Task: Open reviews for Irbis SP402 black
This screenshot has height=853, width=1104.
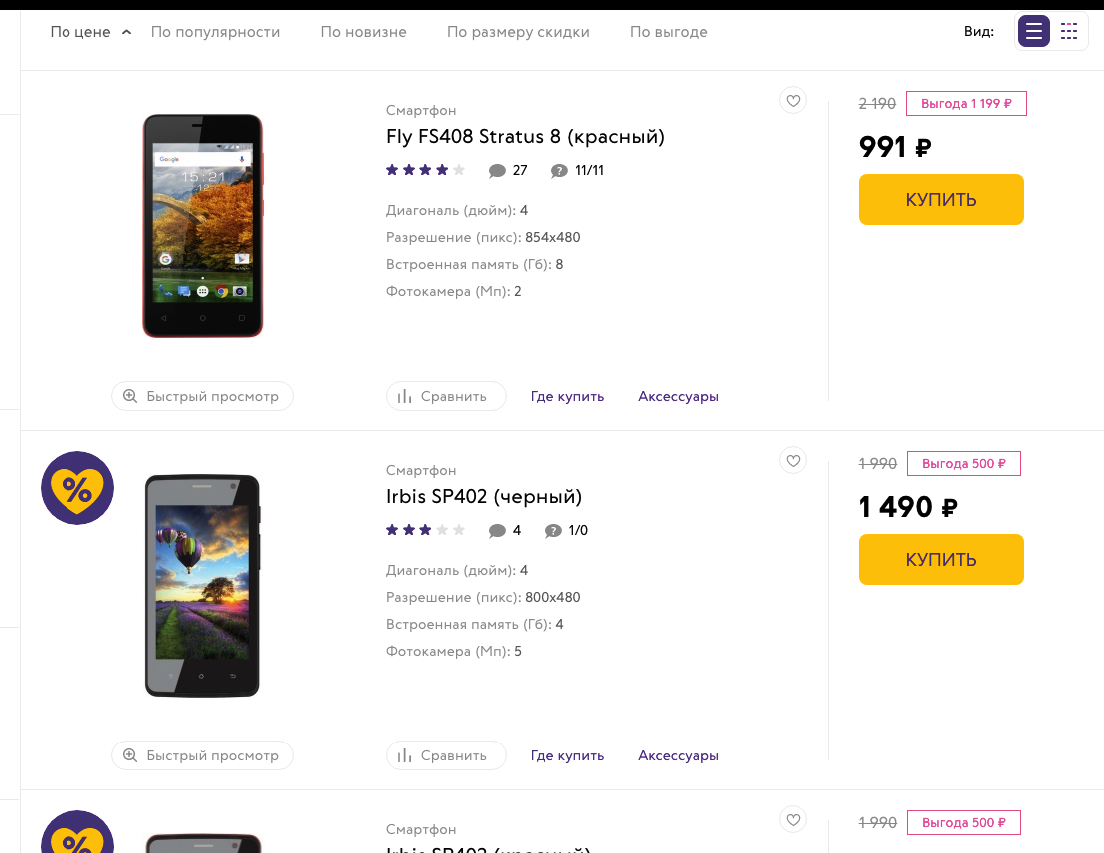Action: [x=504, y=531]
